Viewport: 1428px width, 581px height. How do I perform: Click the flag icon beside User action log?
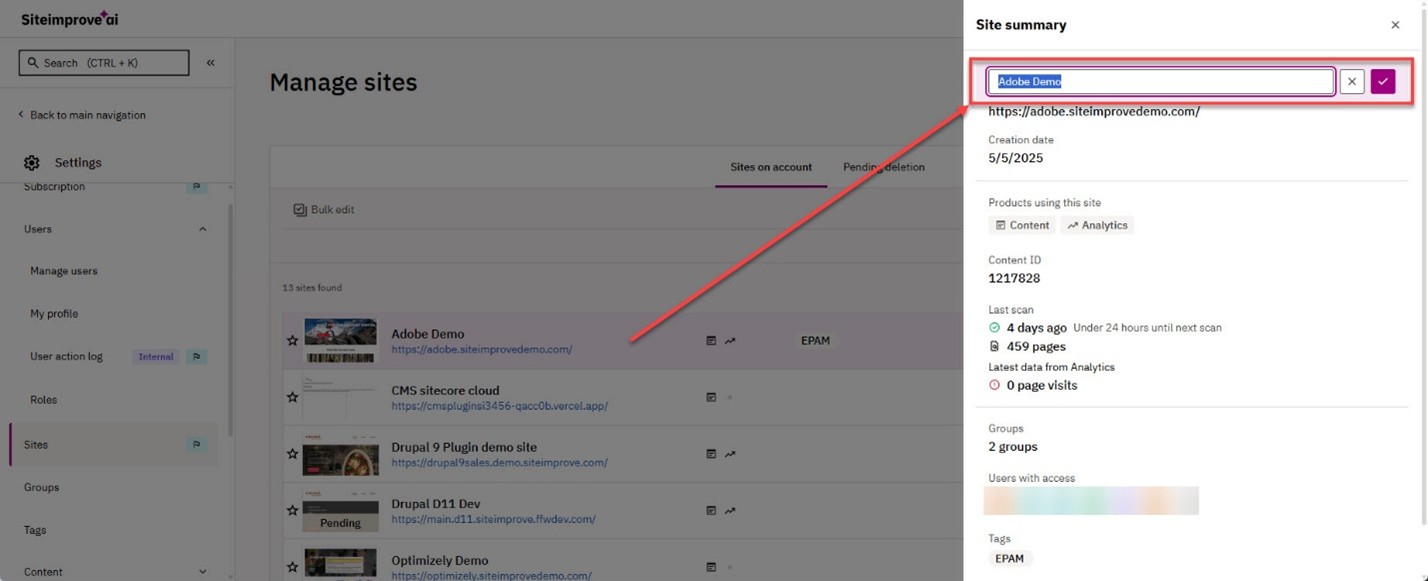pyautogui.click(x=197, y=357)
